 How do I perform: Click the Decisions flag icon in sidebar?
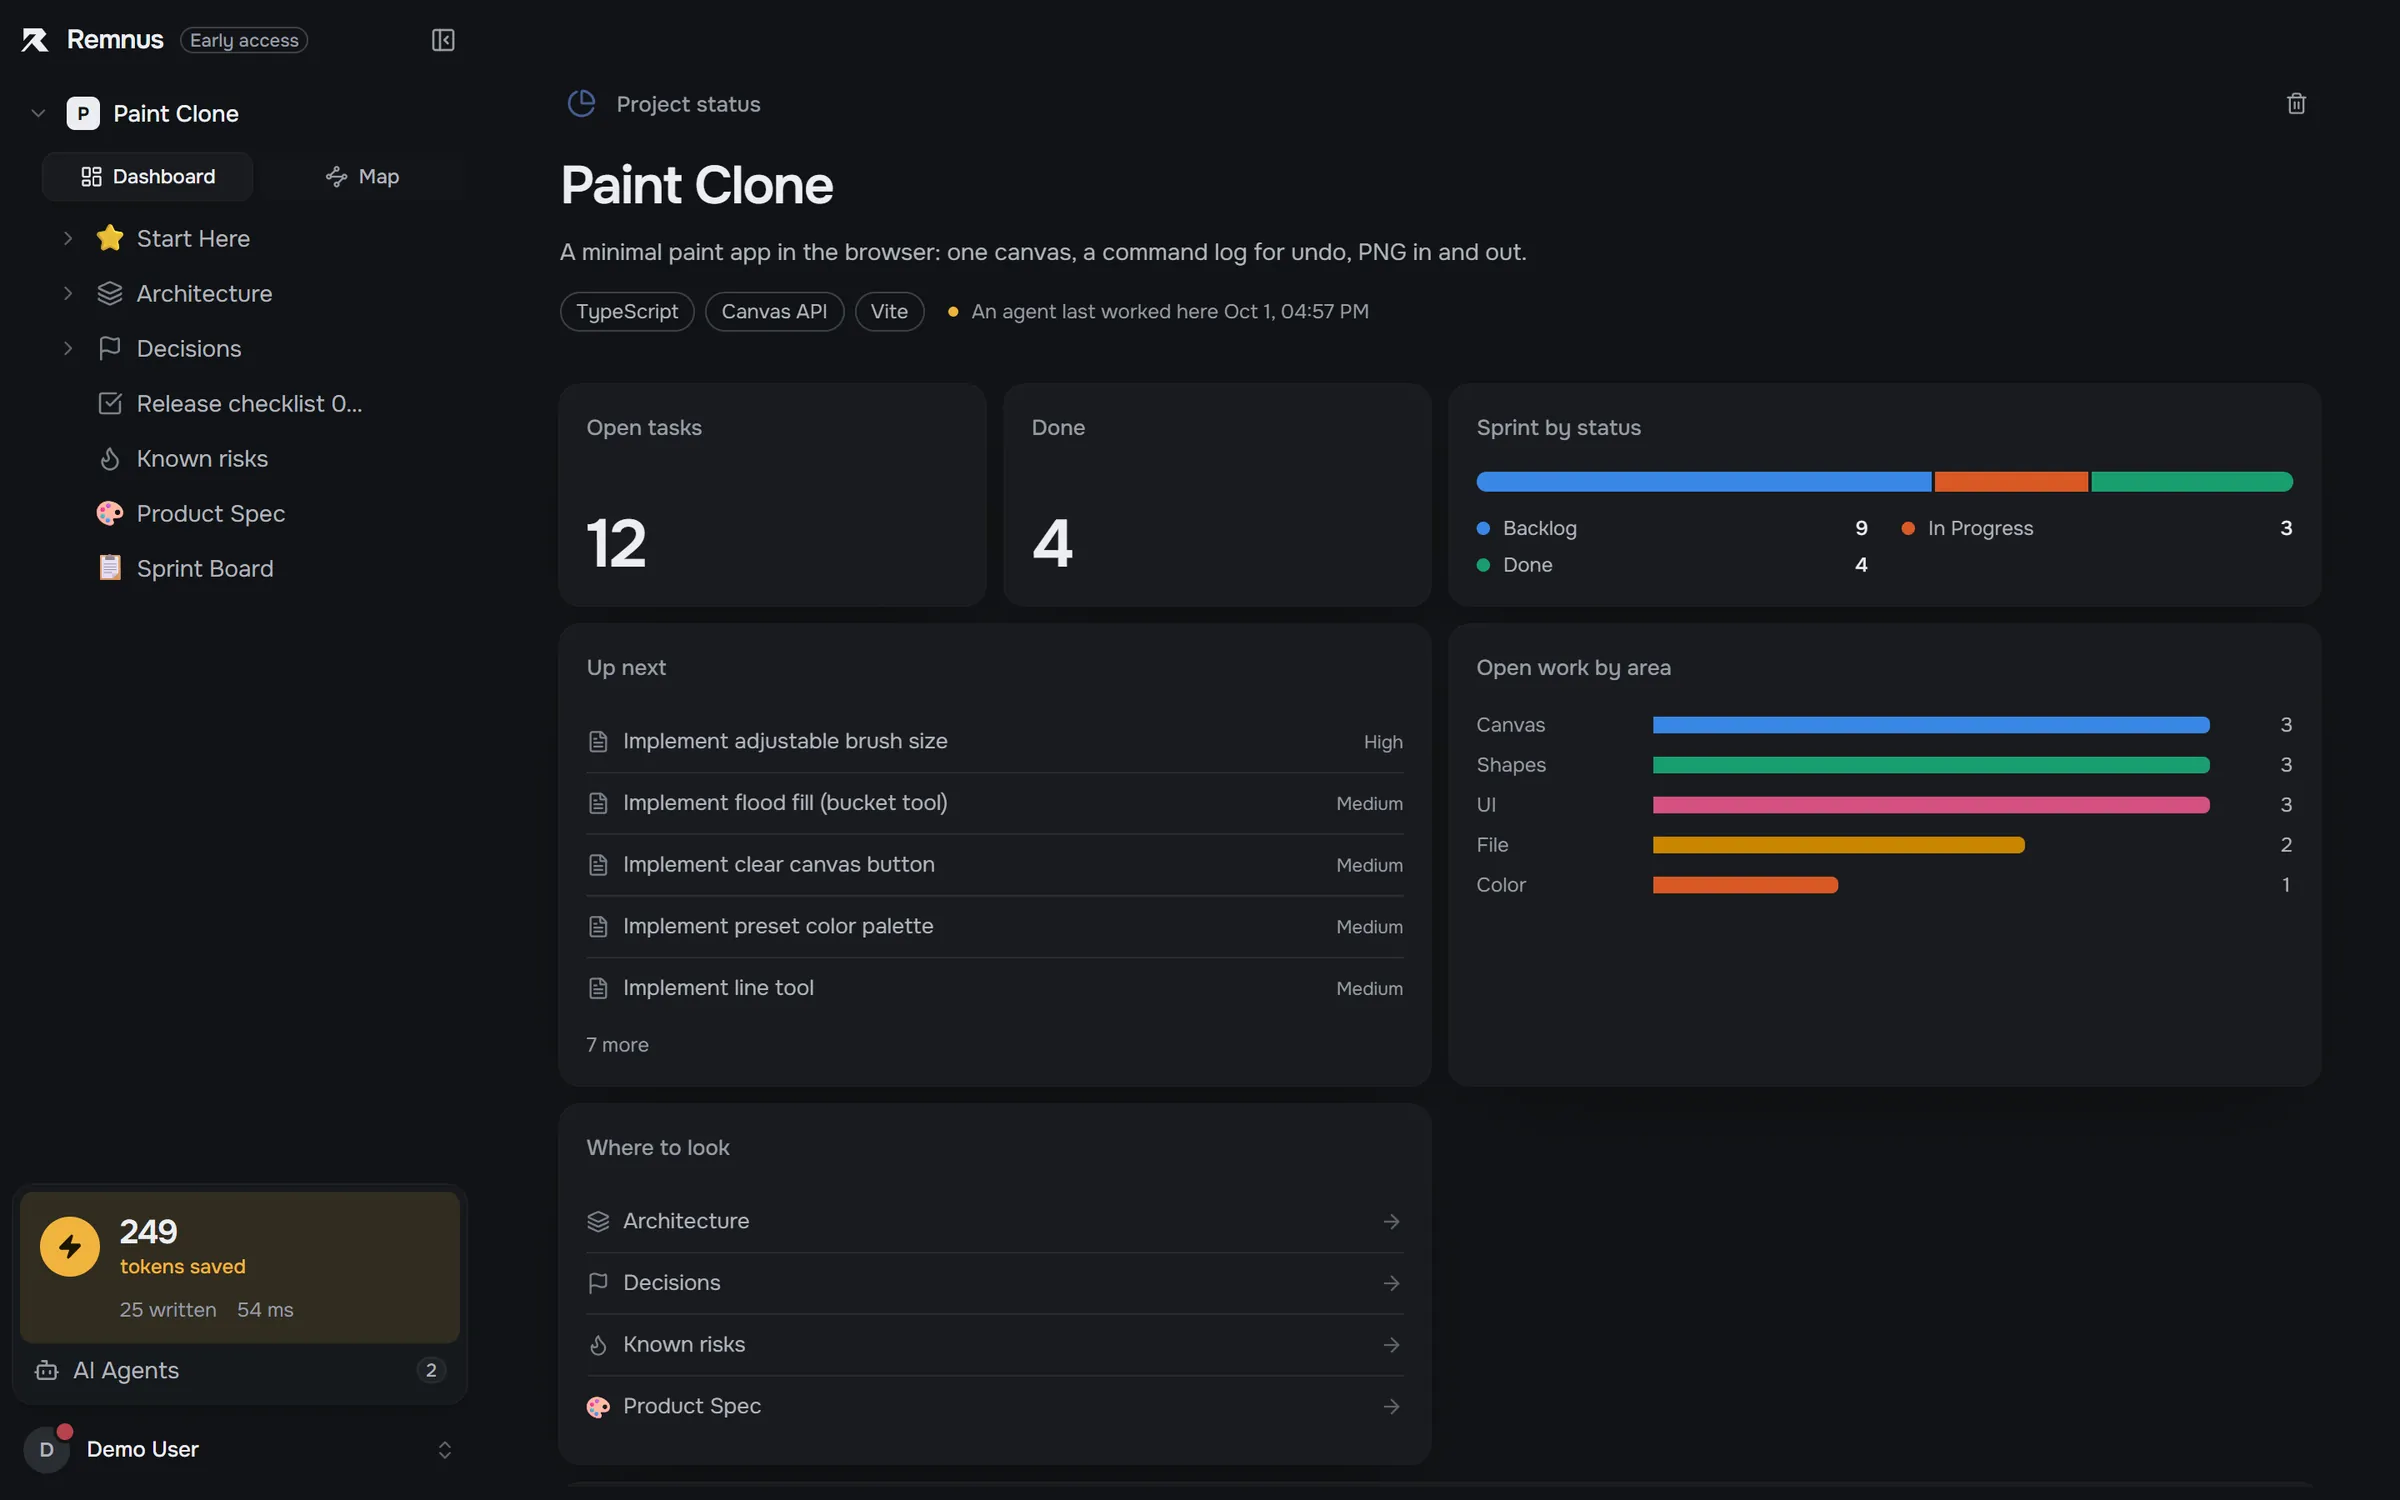110,348
